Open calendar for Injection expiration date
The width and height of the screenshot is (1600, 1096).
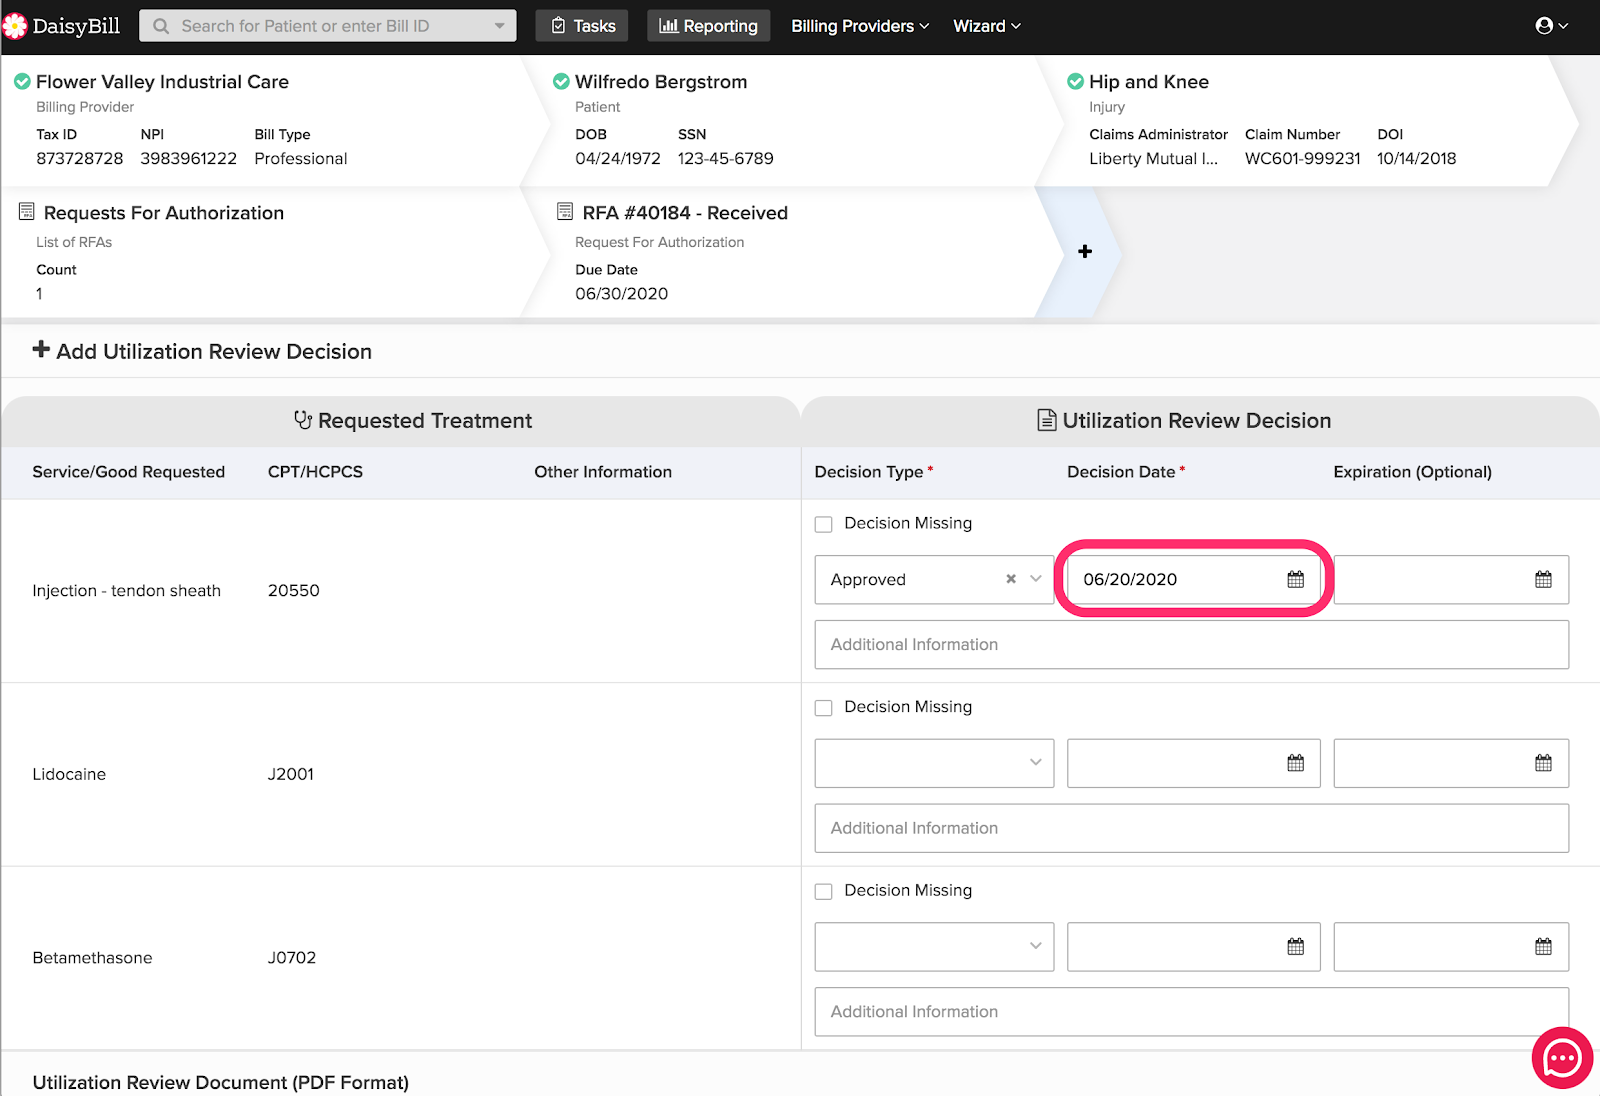pos(1543,580)
